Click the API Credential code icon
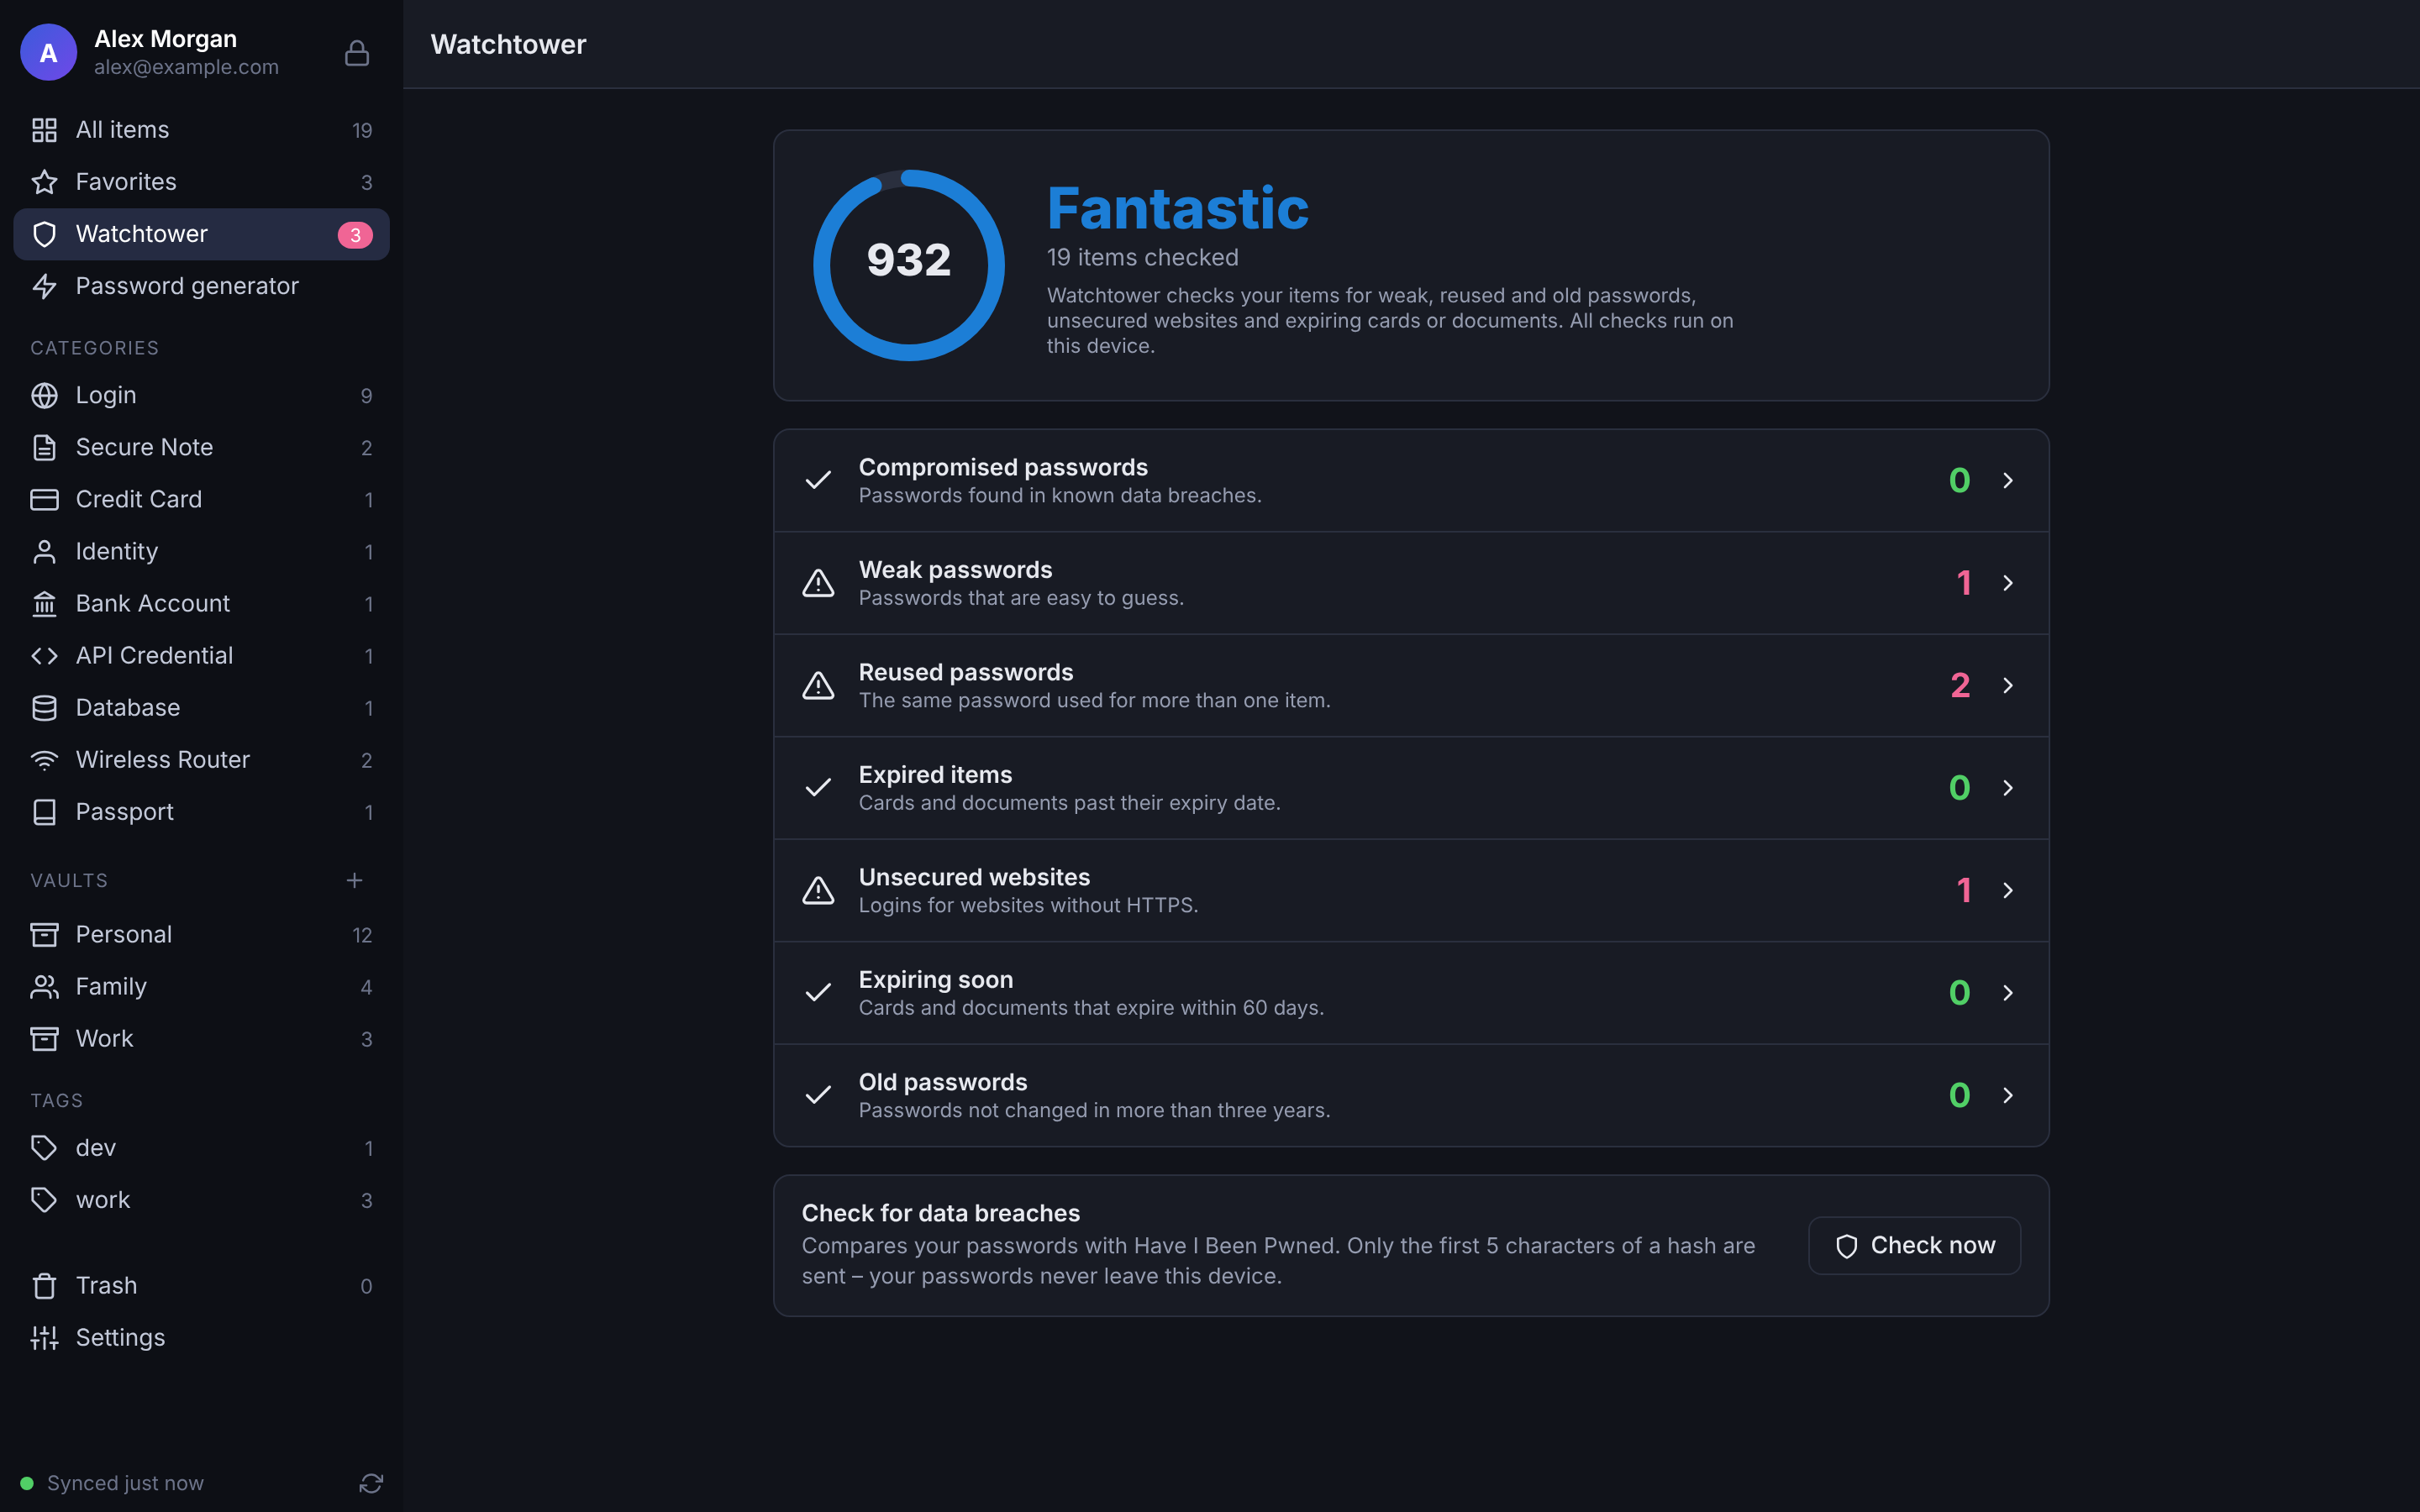 pos(44,655)
